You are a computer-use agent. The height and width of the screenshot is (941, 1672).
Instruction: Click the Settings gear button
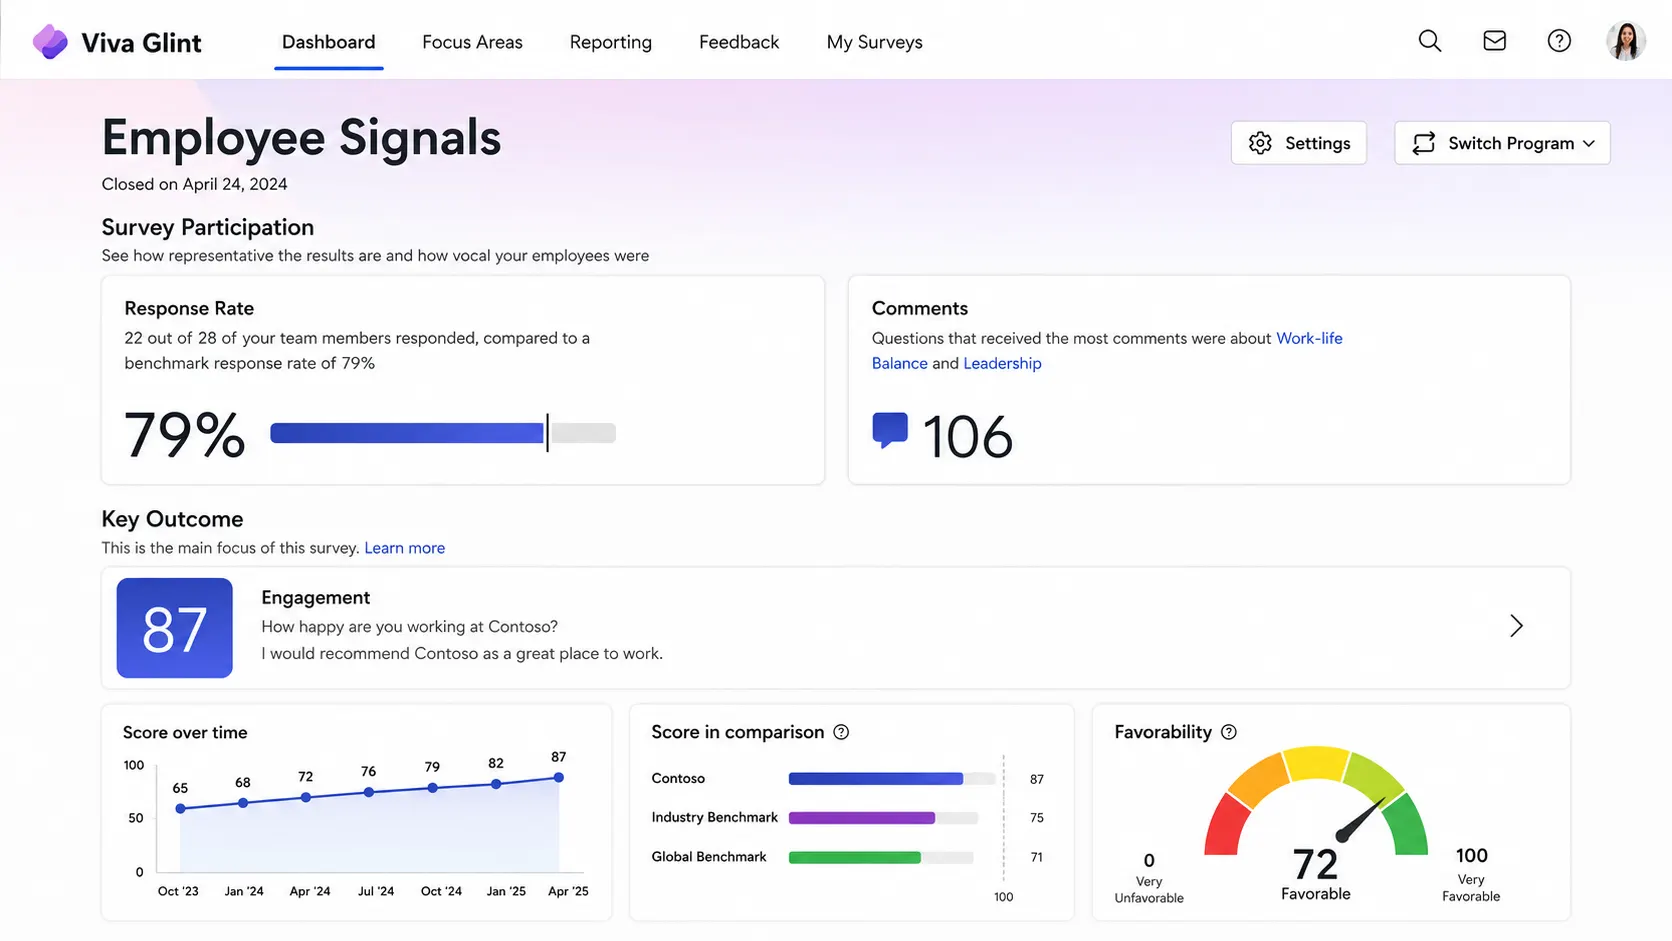[1299, 143]
